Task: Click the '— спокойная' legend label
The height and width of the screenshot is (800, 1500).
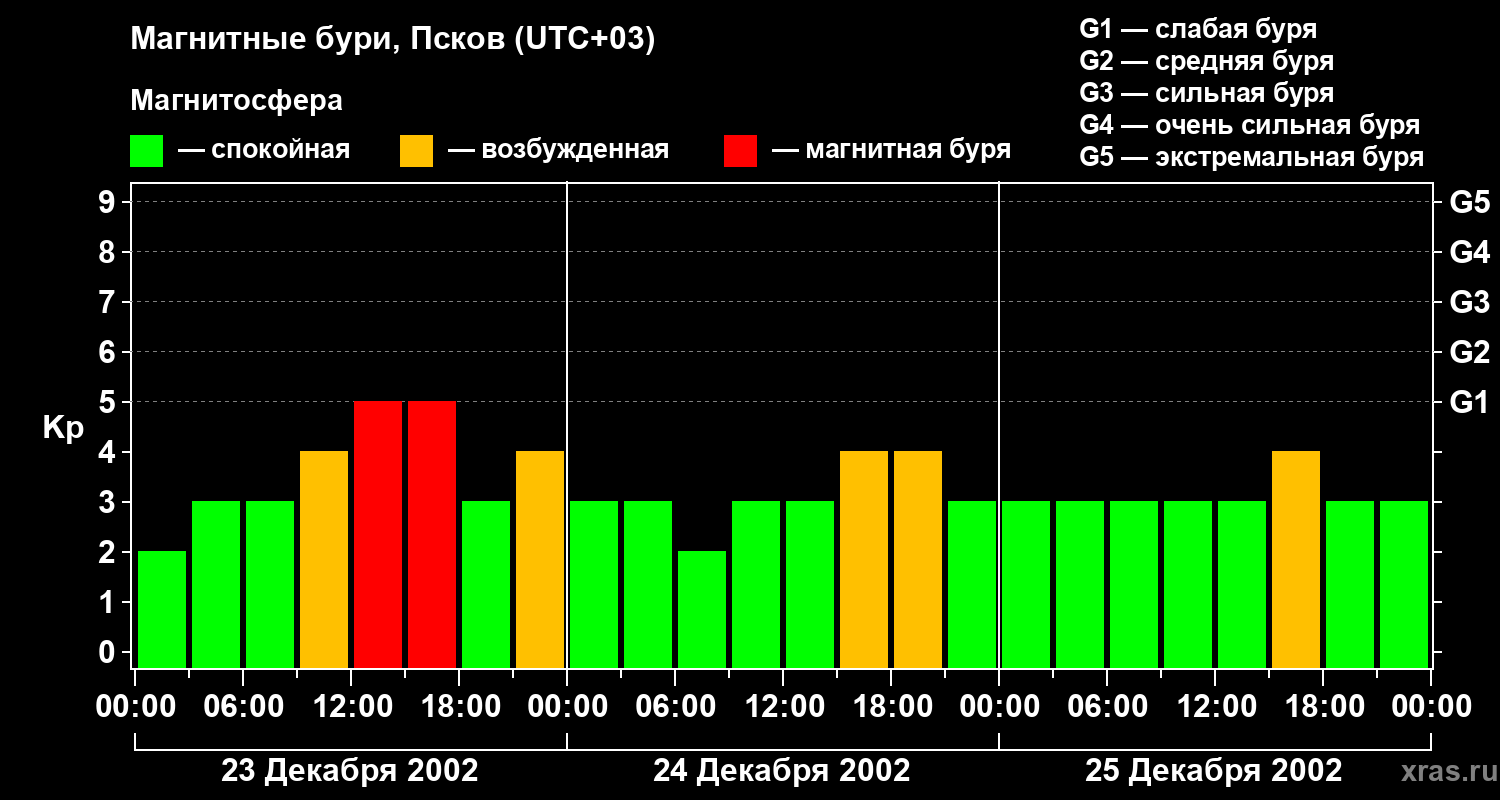Action: tap(264, 150)
